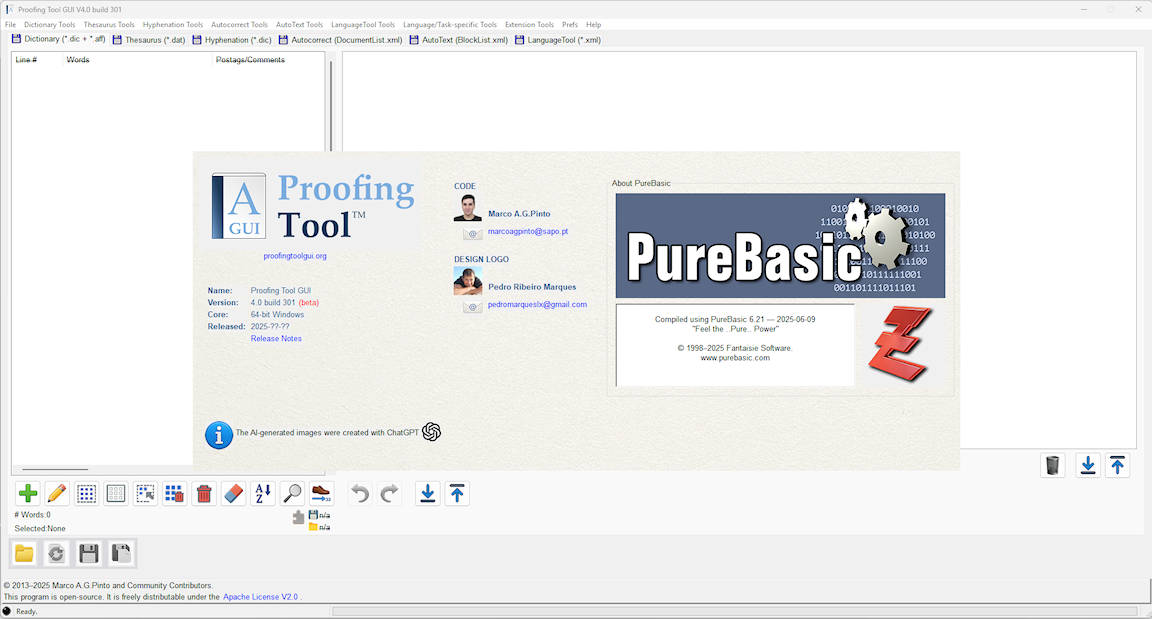Click the Reload file refresh icon

tap(57, 553)
